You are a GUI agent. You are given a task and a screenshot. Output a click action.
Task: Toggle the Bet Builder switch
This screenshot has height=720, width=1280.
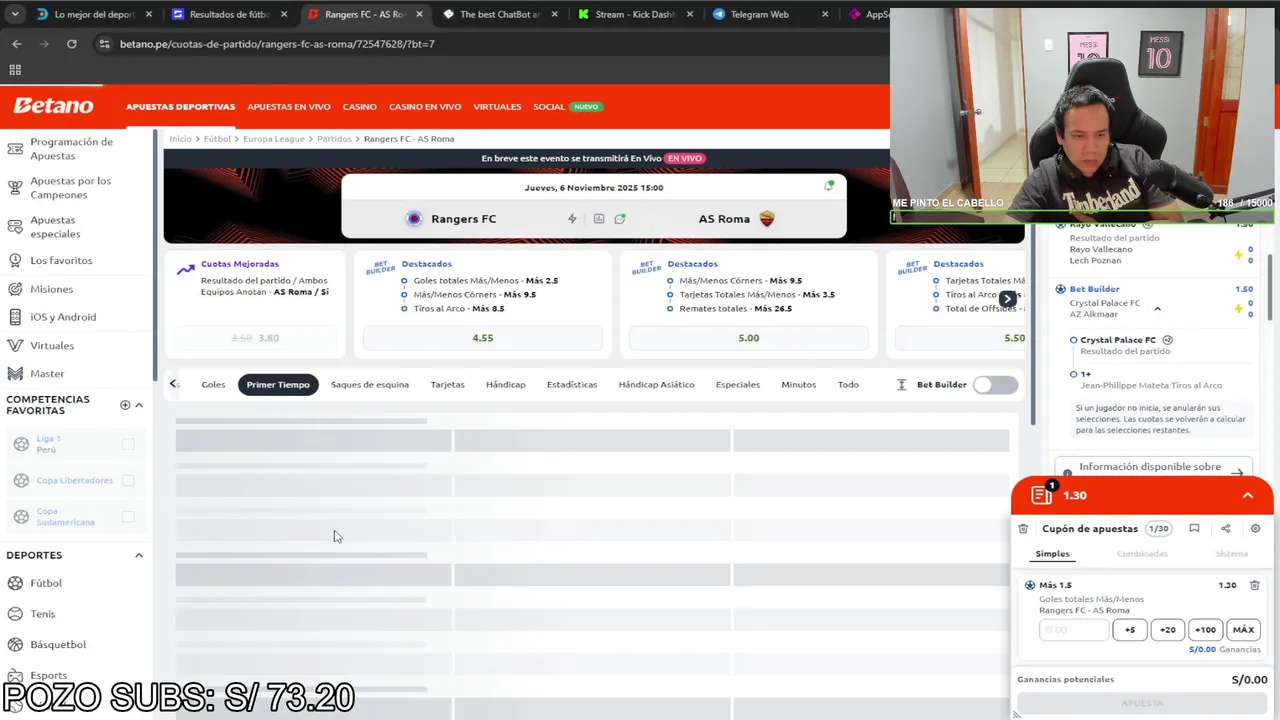click(995, 385)
